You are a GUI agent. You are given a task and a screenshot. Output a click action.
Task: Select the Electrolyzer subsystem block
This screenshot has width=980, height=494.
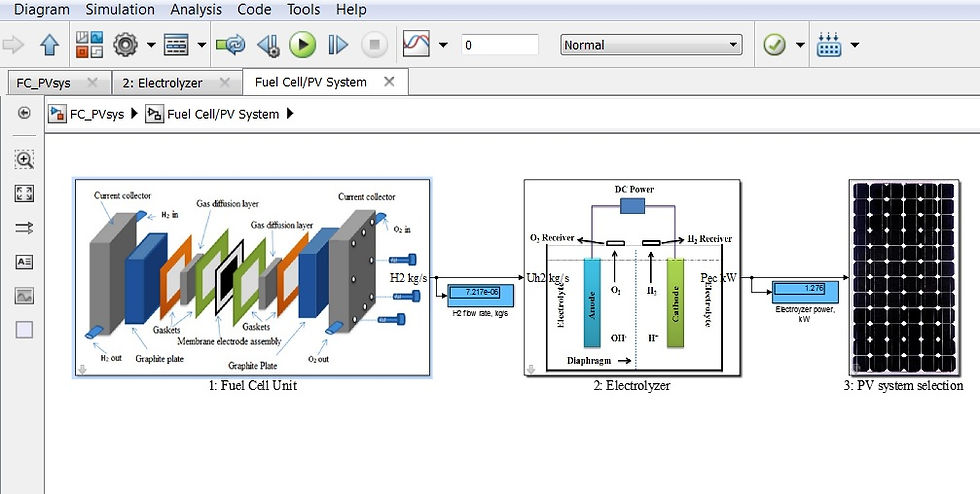(632, 278)
